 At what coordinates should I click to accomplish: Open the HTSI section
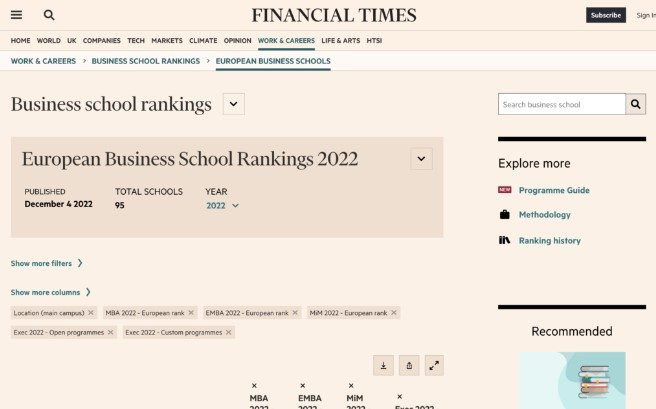tap(374, 41)
